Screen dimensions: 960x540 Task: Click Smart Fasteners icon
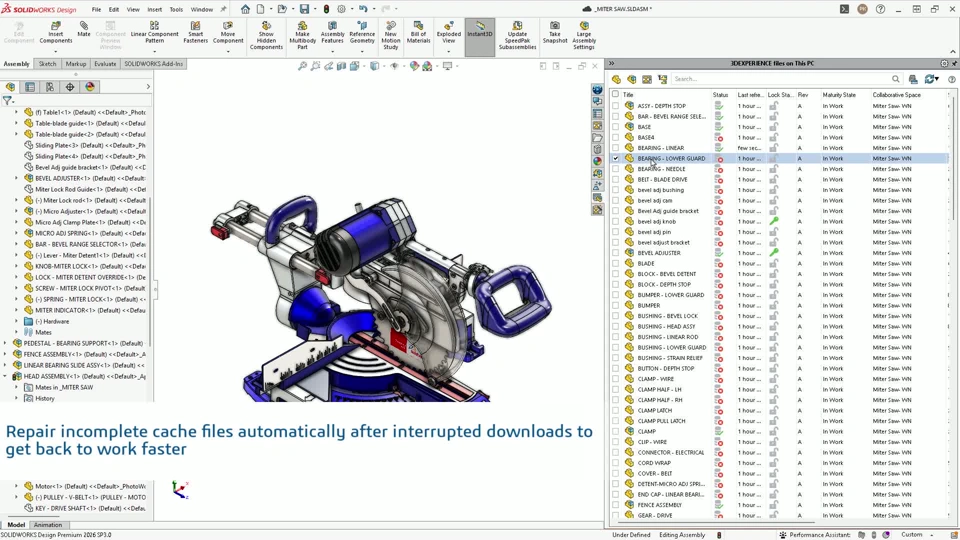(x=195, y=33)
